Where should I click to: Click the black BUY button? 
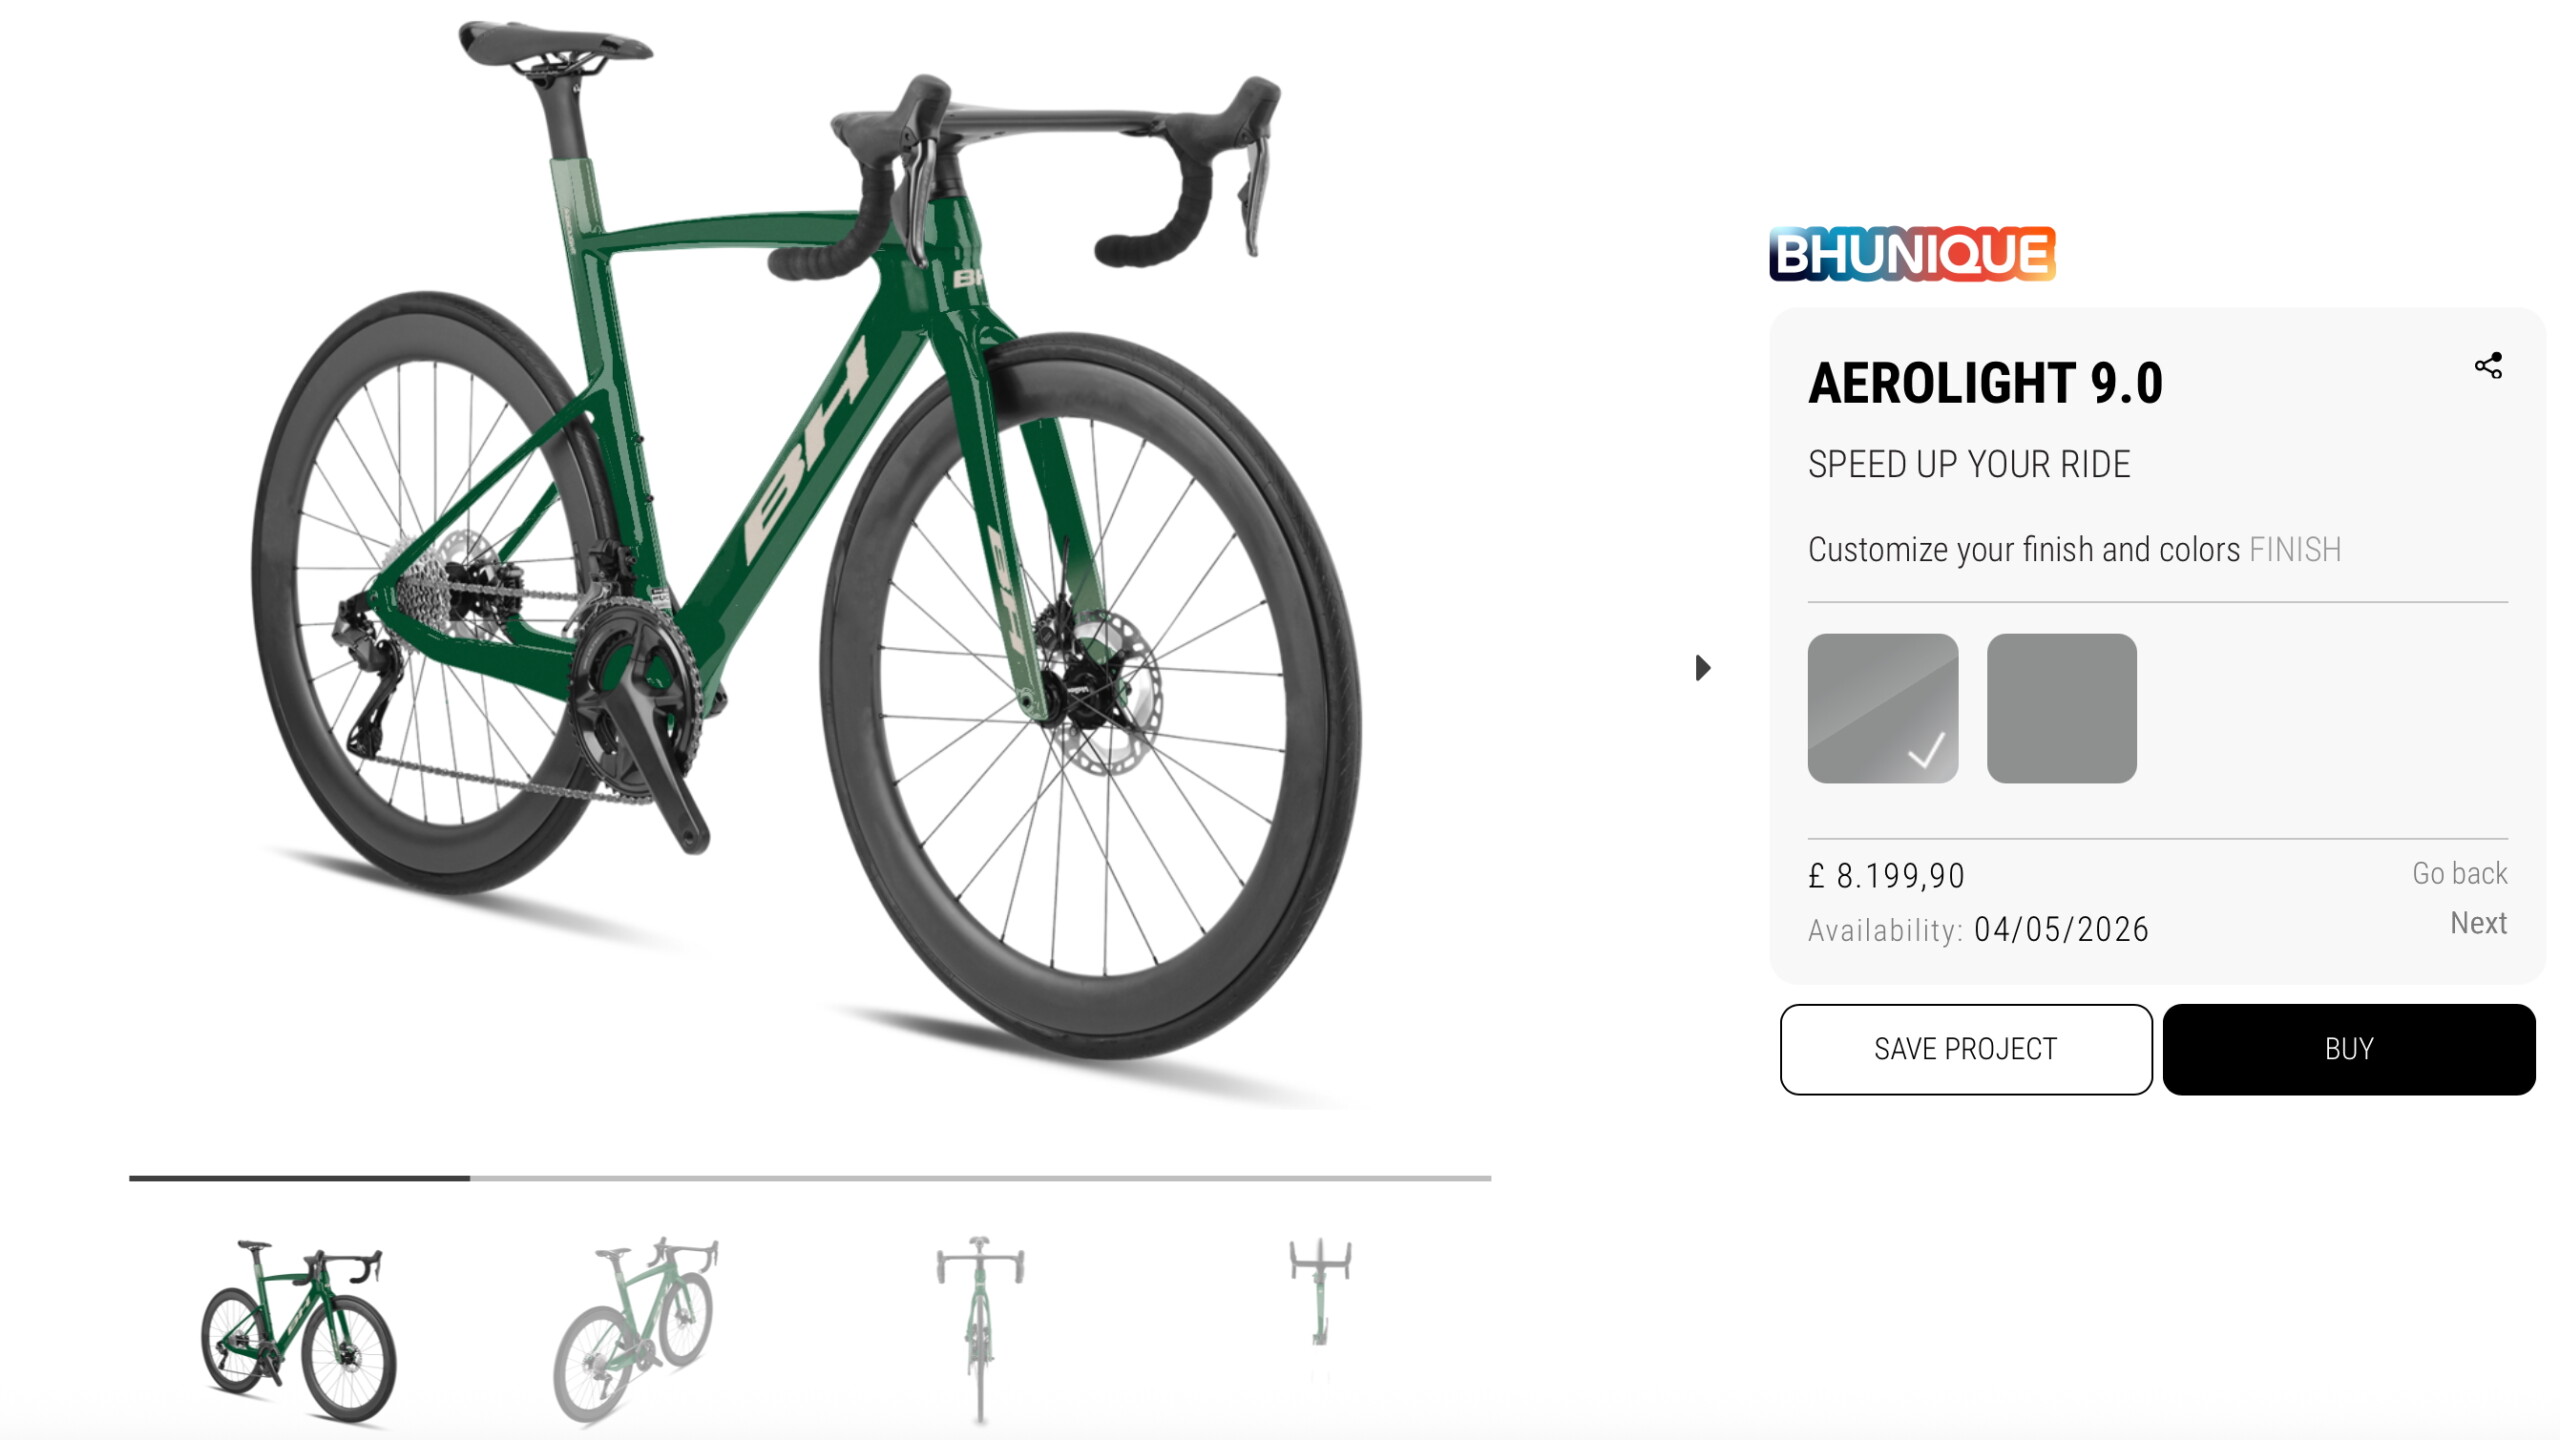click(x=2349, y=1049)
